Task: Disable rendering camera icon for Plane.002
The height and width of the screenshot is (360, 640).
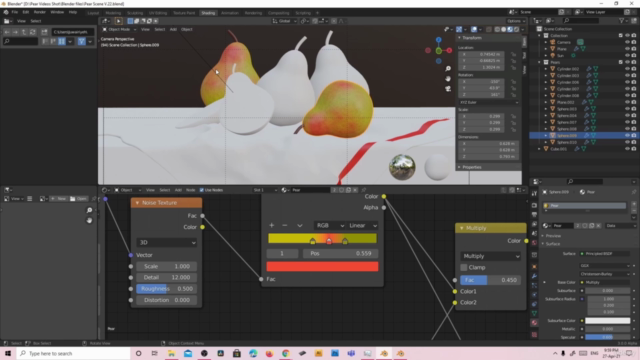Action: (634, 102)
